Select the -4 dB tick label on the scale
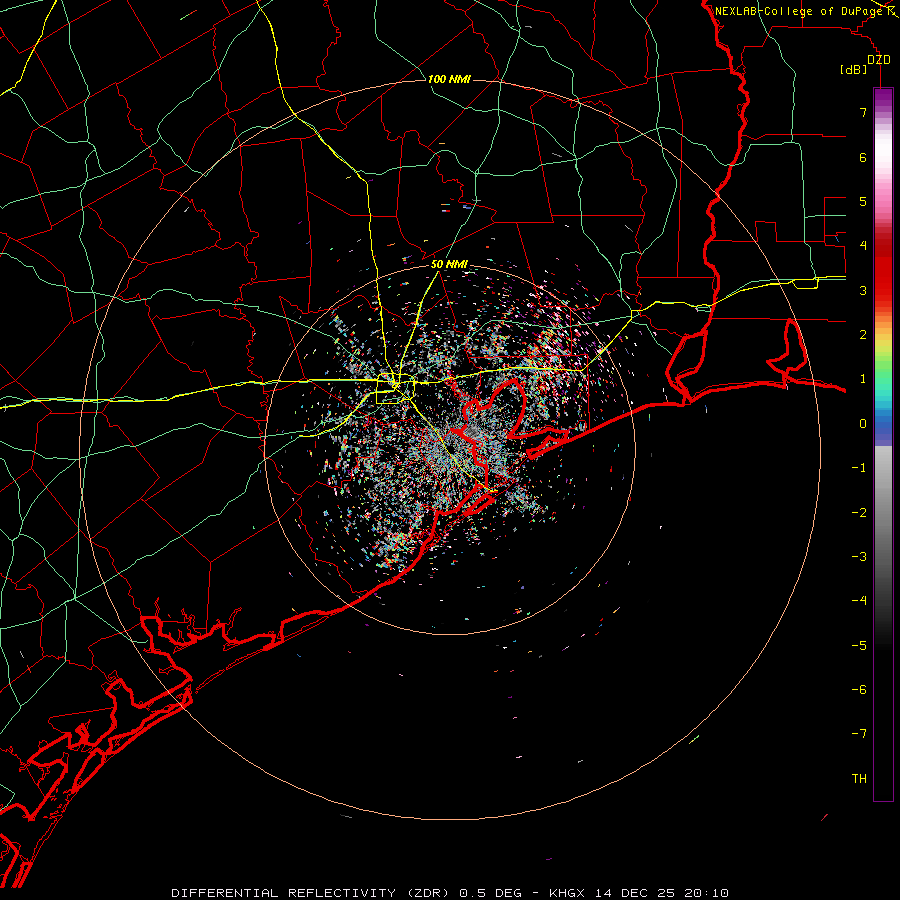Screen dimensions: 900x900 859,601
